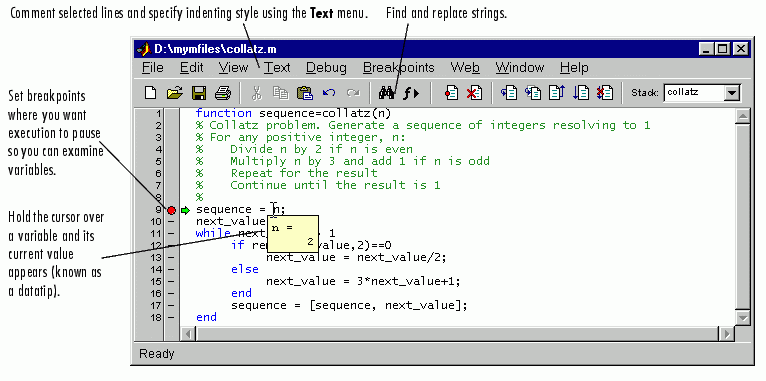
Task: Open the Breakpoints menu
Action: click(x=398, y=67)
